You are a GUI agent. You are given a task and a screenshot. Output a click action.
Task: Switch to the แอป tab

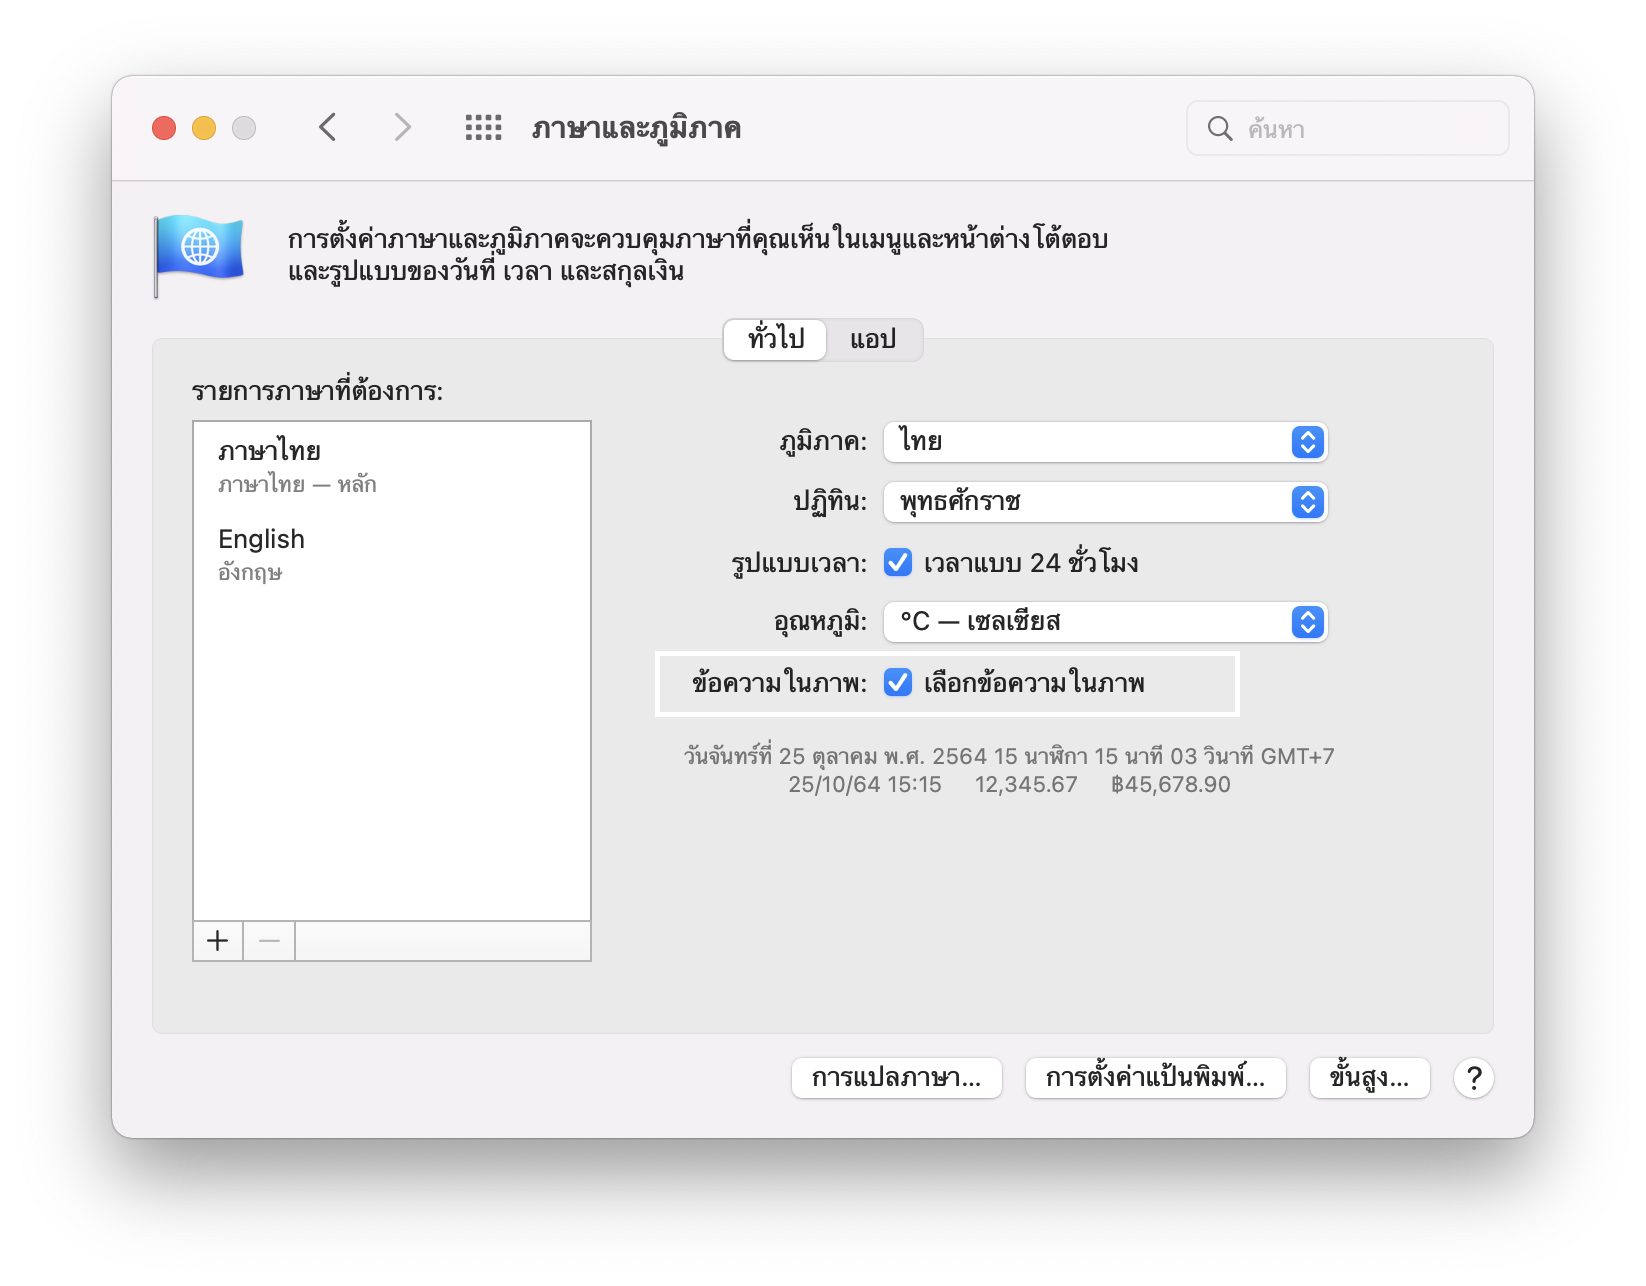pyautogui.click(x=873, y=340)
